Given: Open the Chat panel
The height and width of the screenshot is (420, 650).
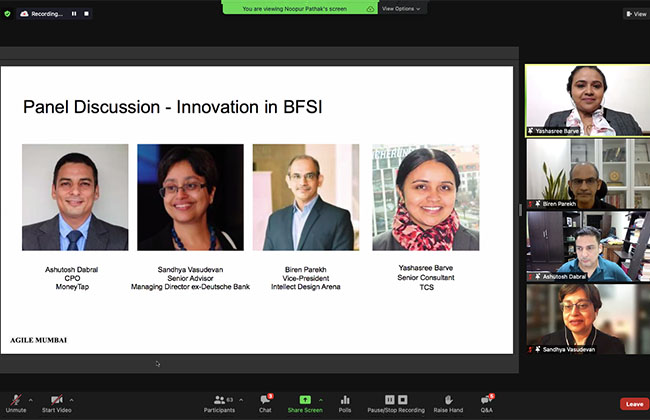Looking at the screenshot, I should (x=265, y=403).
